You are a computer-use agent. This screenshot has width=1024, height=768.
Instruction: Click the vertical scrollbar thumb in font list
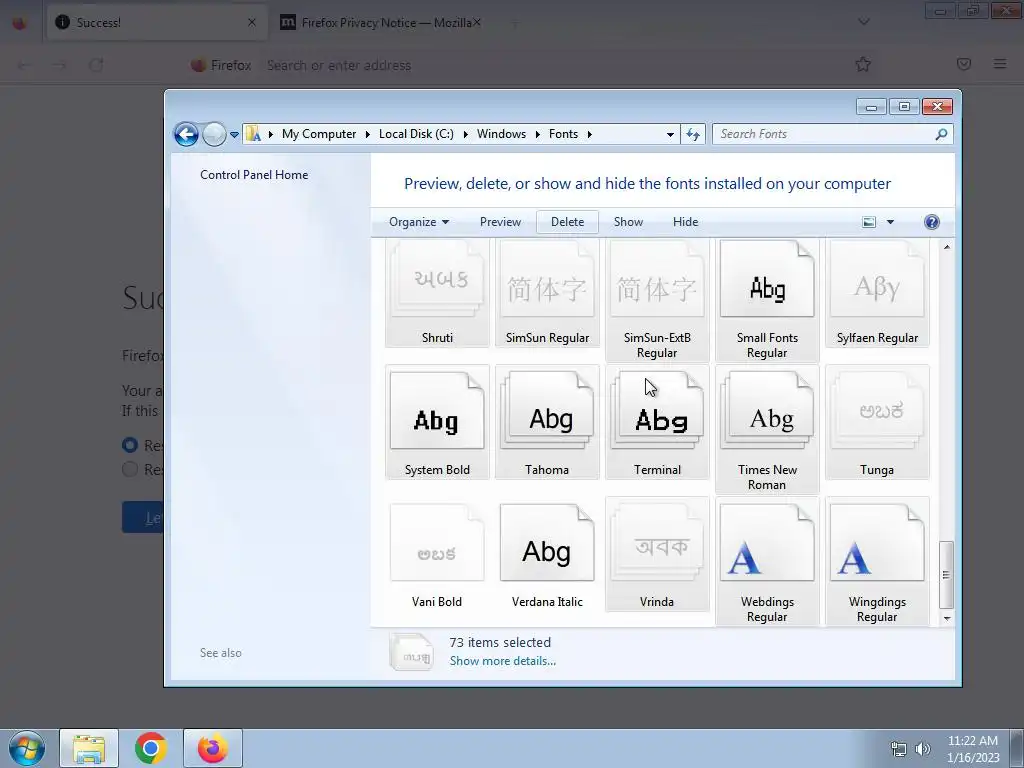pyautogui.click(x=946, y=575)
